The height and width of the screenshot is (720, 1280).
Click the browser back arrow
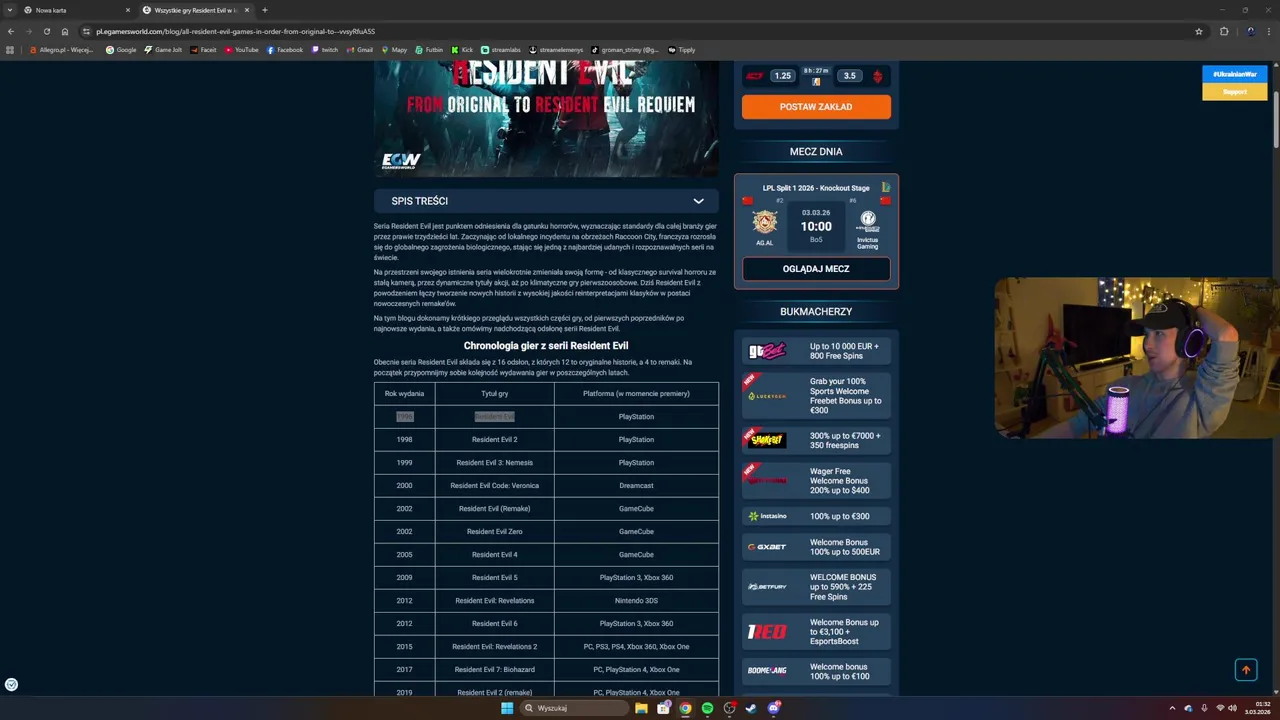[x=11, y=31]
